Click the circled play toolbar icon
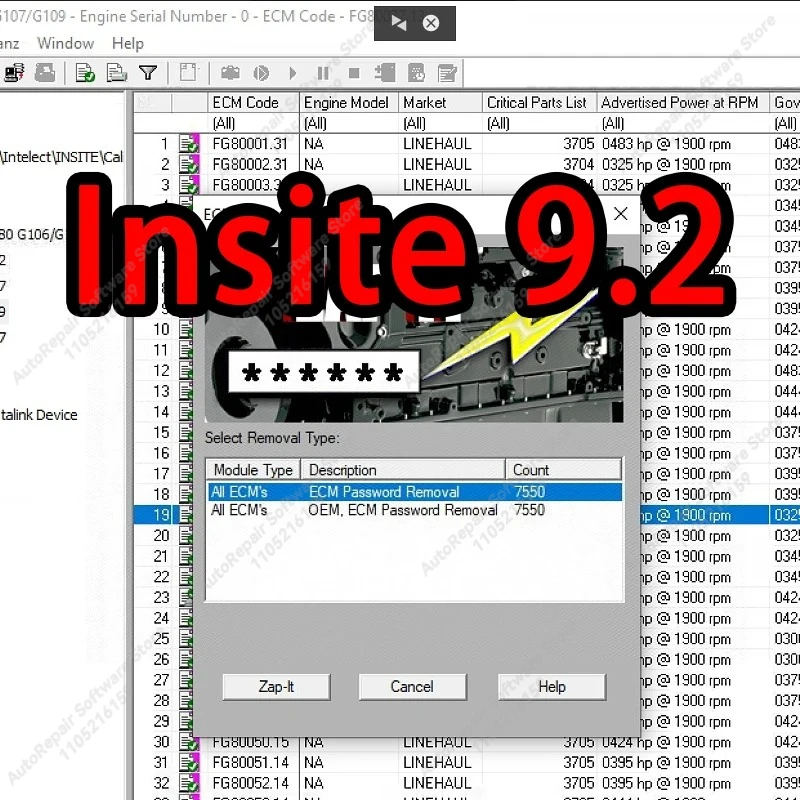This screenshot has height=800, width=800. [261, 73]
